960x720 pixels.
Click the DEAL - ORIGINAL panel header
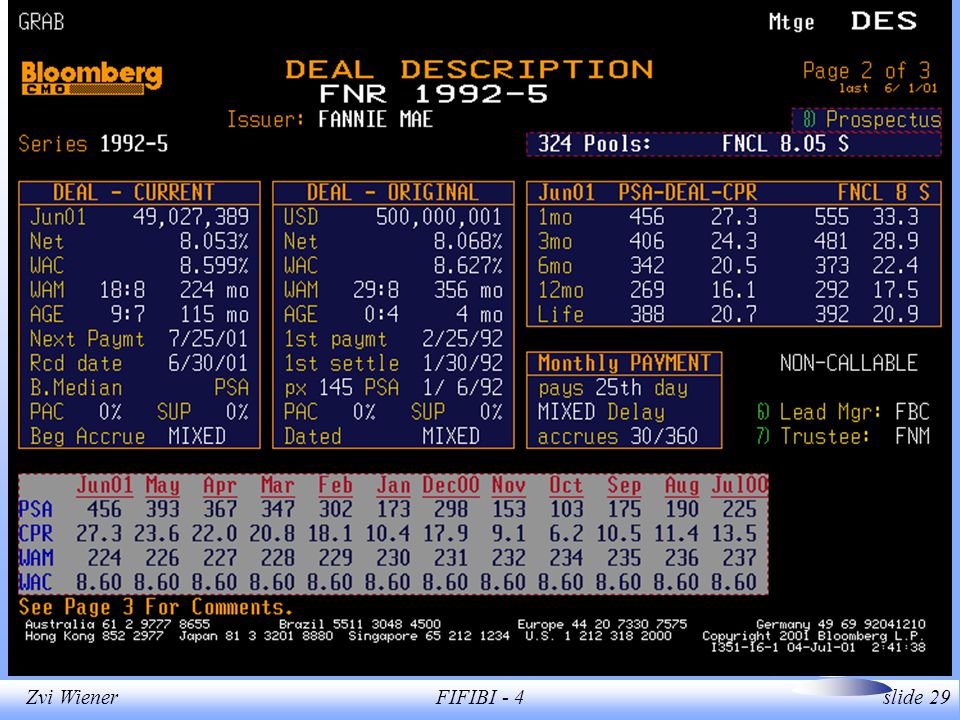click(393, 193)
